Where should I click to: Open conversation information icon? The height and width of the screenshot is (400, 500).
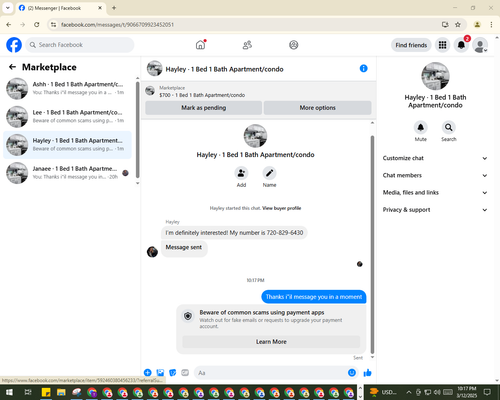click(364, 68)
